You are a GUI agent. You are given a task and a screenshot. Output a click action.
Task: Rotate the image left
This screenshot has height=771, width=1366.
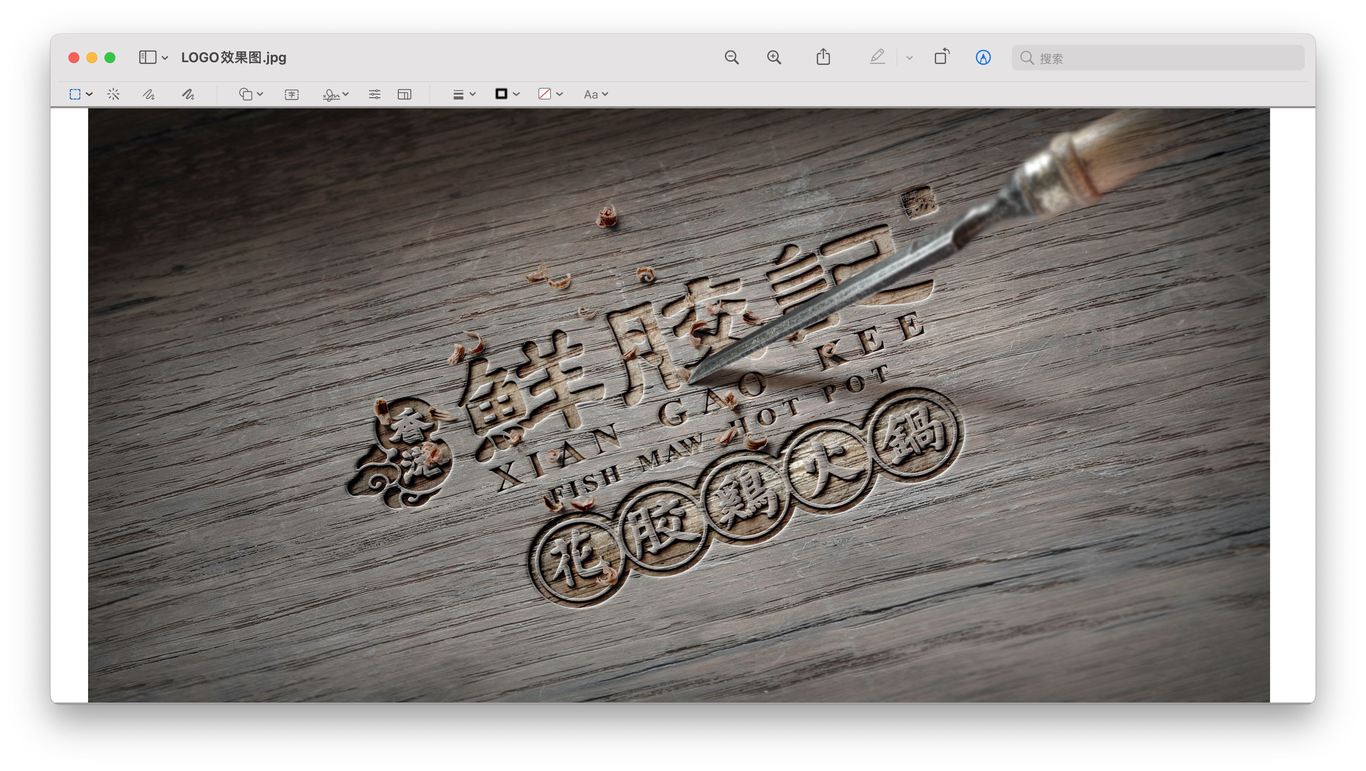pyautogui.click(x=941, y=57)
